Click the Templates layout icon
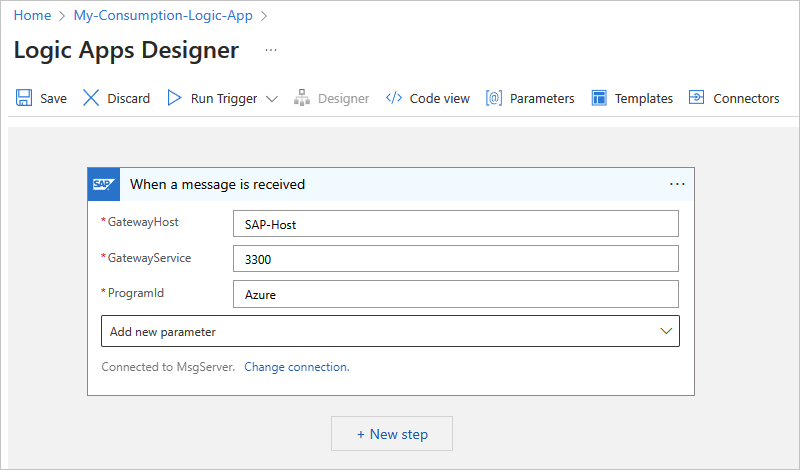 tap(600, 98)
